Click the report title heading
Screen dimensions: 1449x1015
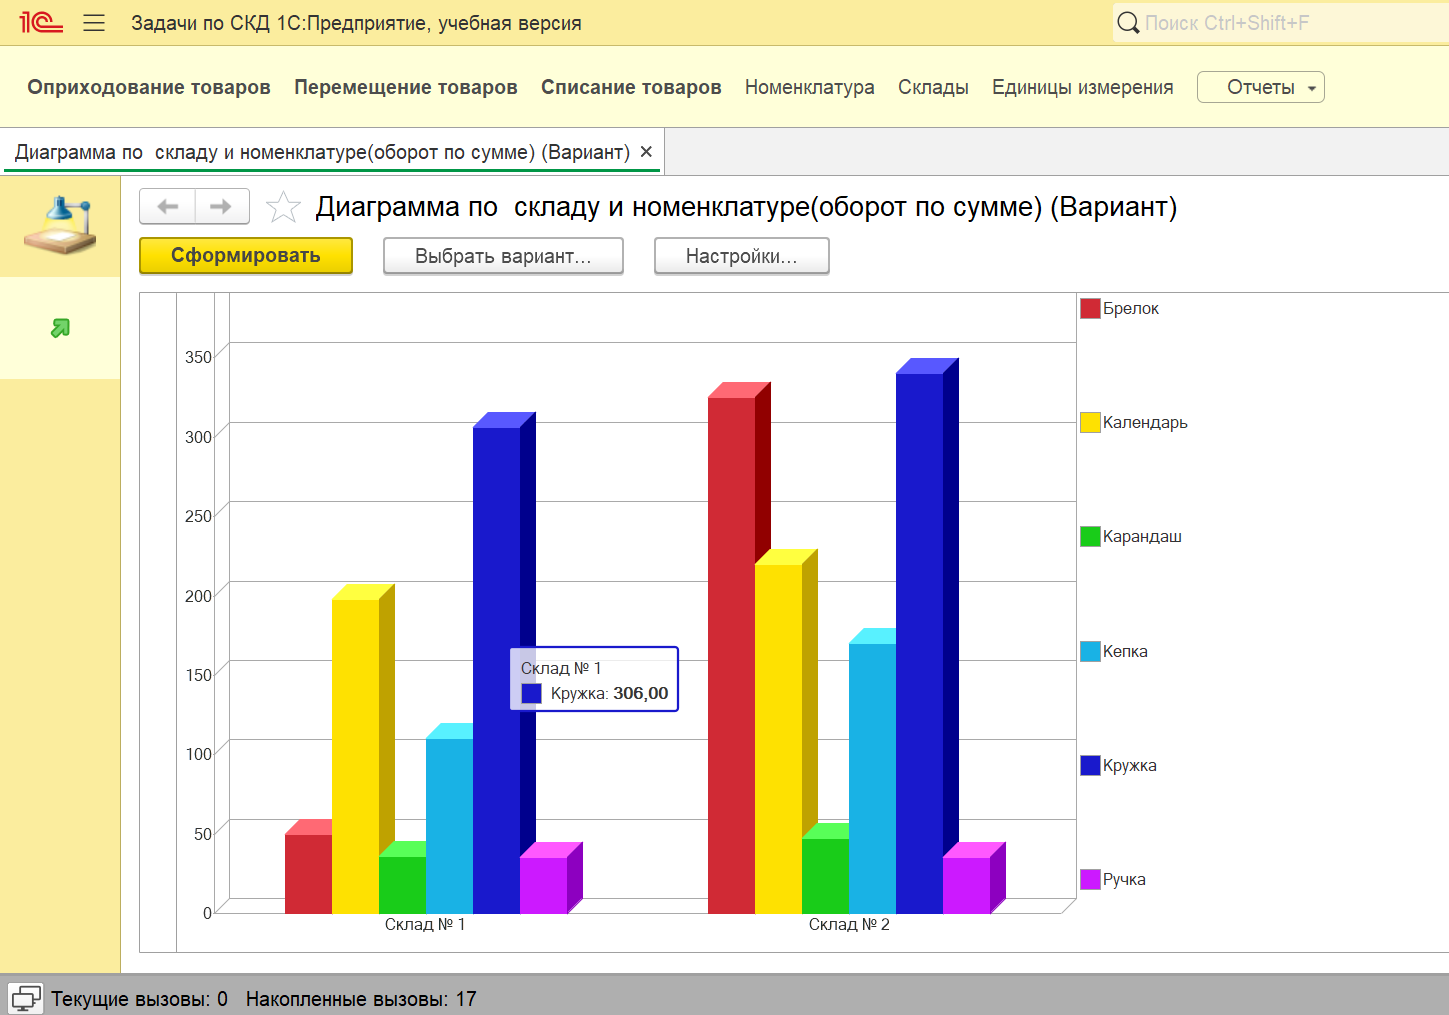[746, 207]
